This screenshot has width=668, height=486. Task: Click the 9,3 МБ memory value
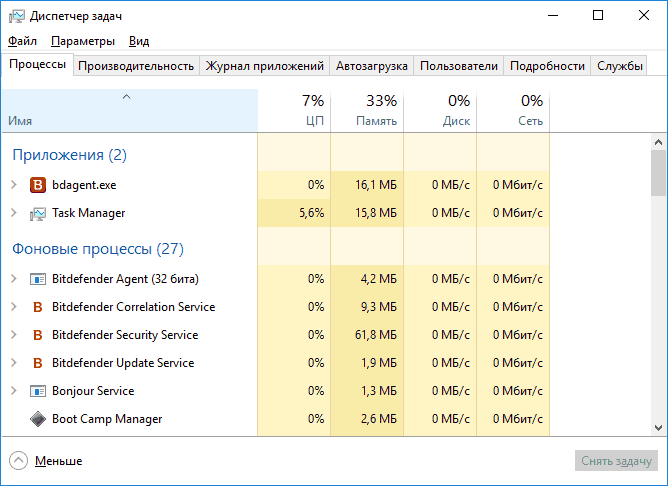pyautogui.click(x=379, y=307)
